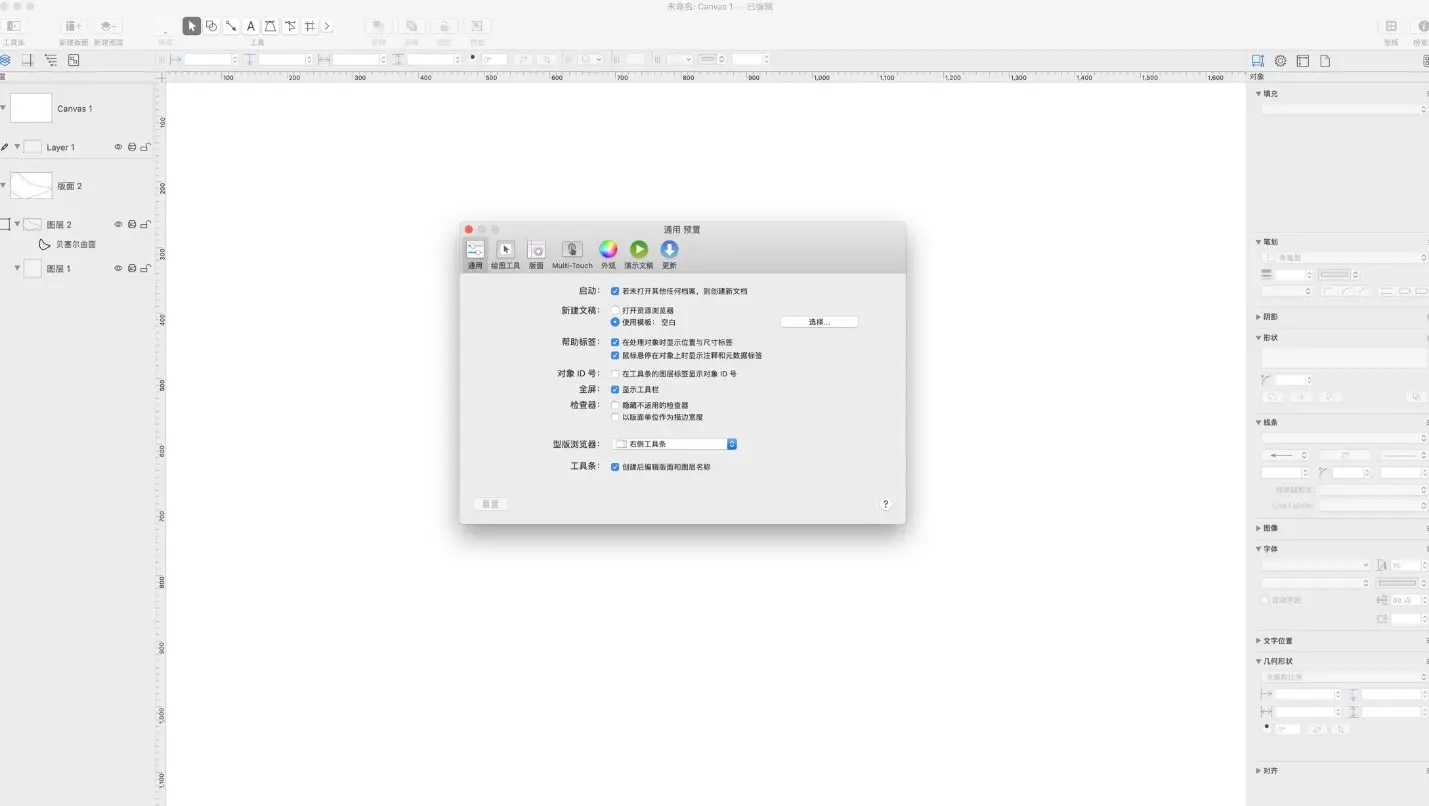This screenshot has height=806, width=1429.
Task: Switch sidebar to selection view icon
Action: (x=73, y=60)
